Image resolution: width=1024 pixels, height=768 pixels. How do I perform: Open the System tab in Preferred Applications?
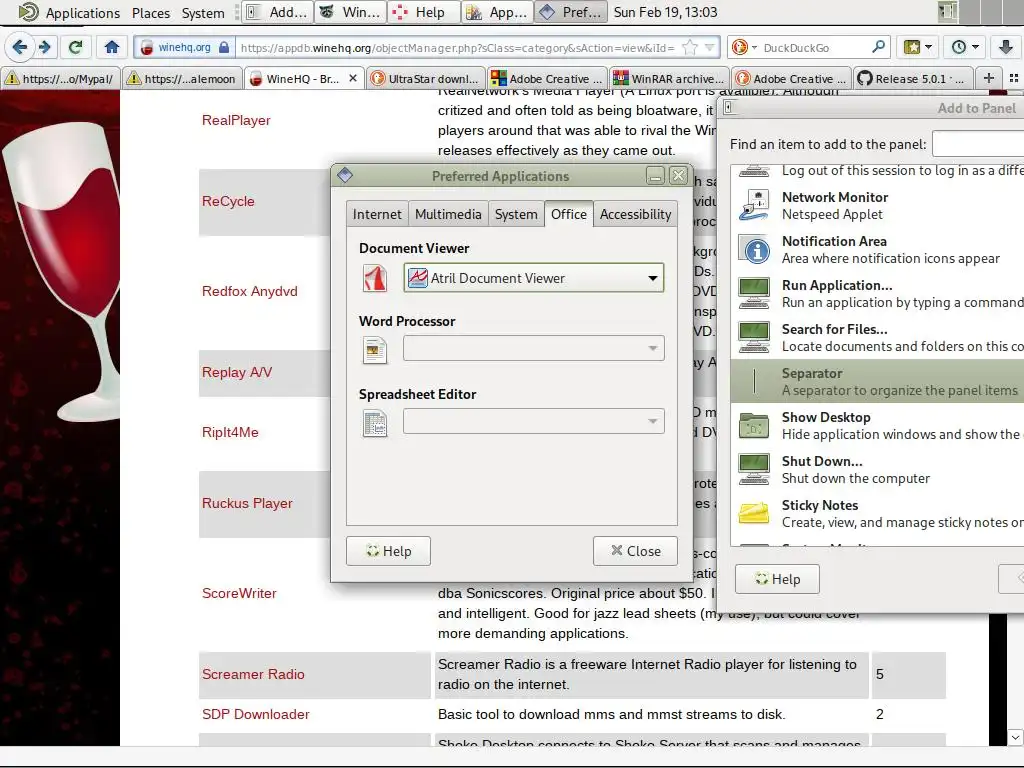coord(516,214)
